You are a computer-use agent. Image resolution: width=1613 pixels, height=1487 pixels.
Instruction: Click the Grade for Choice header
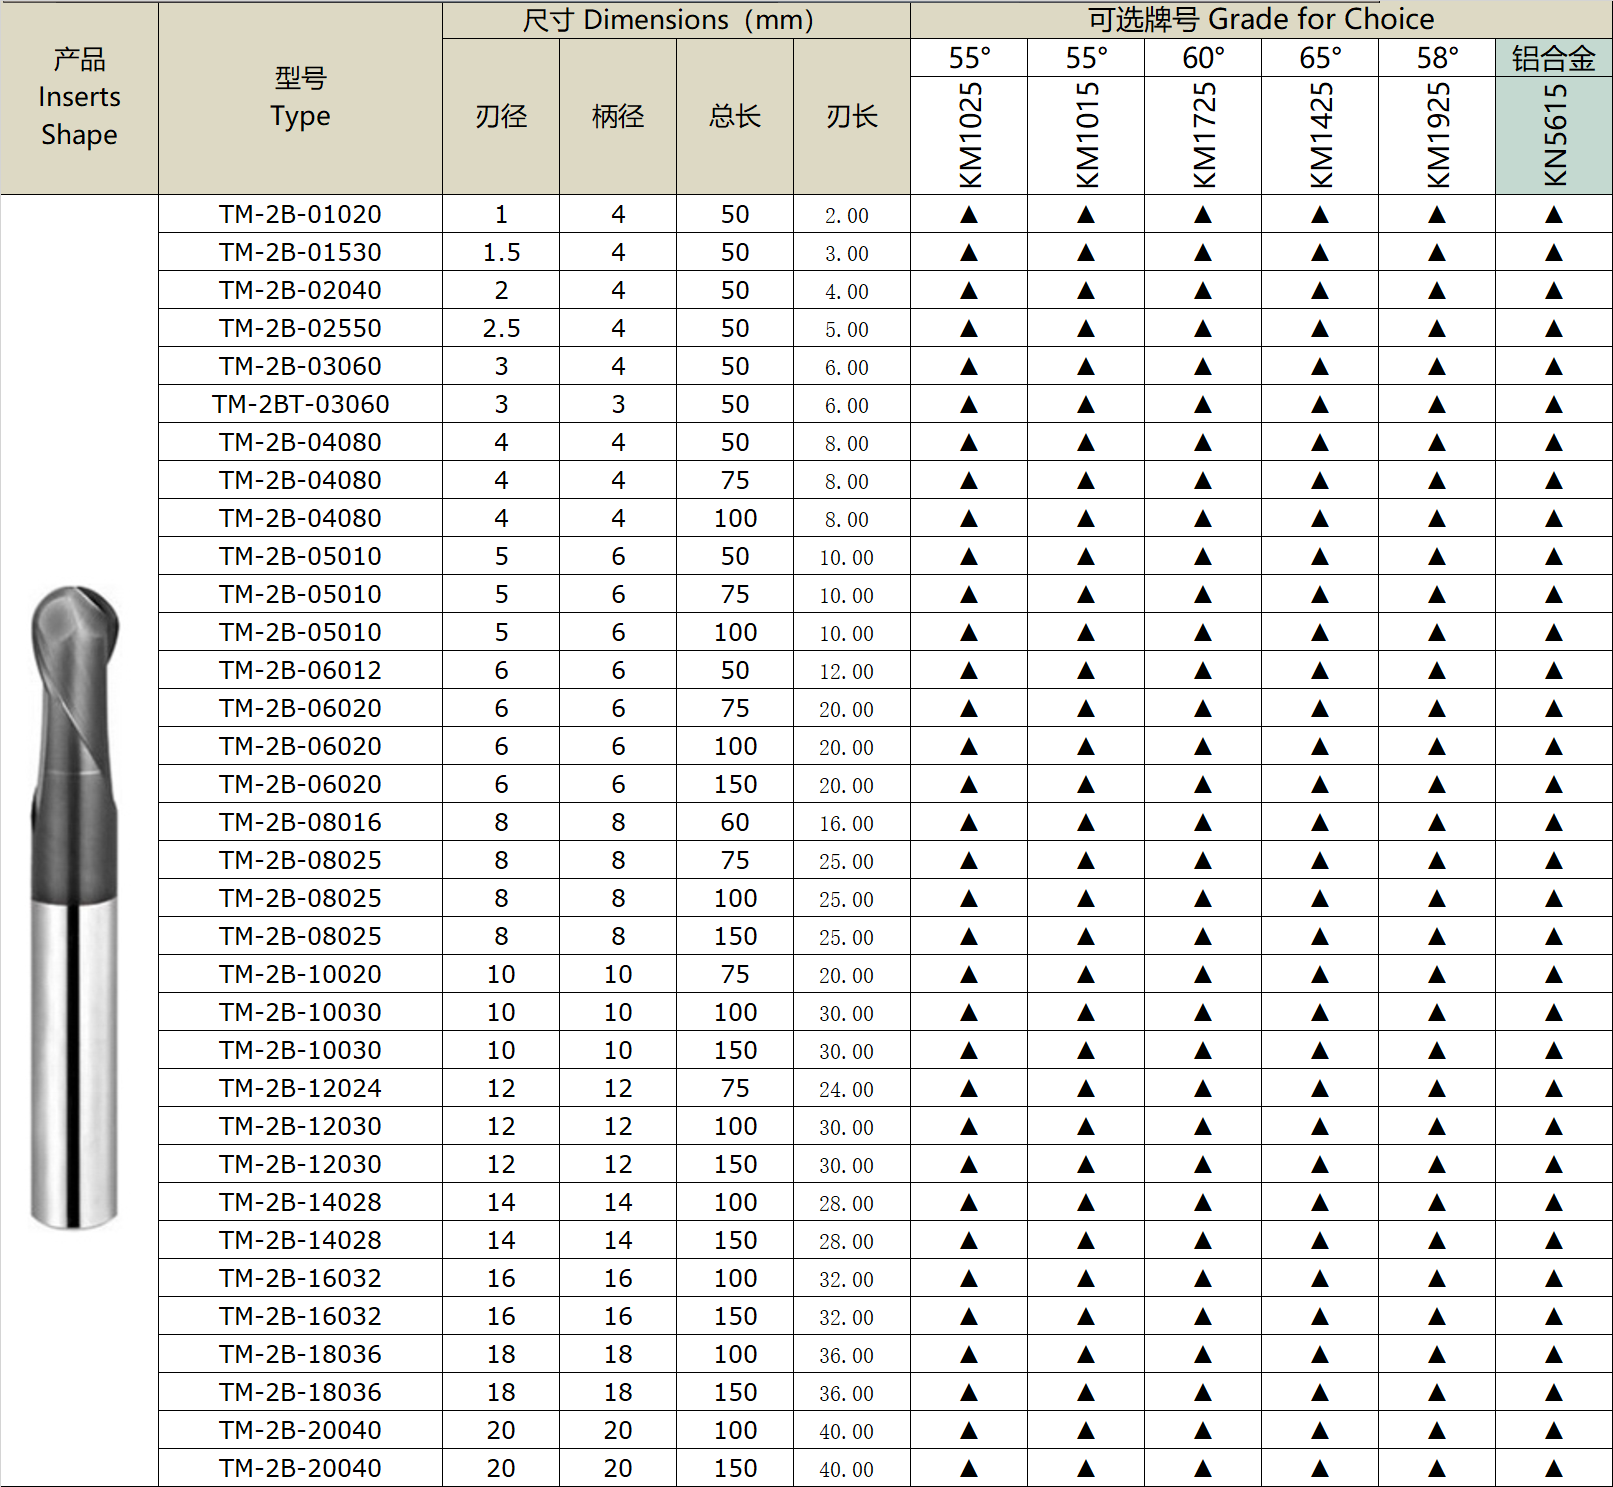pos(1261,19)
